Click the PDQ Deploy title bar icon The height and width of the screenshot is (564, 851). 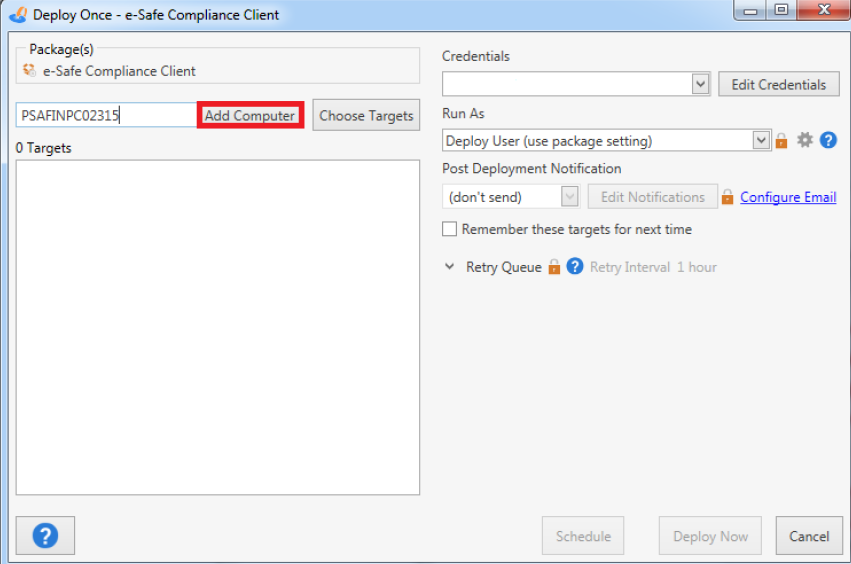(18, 15)
